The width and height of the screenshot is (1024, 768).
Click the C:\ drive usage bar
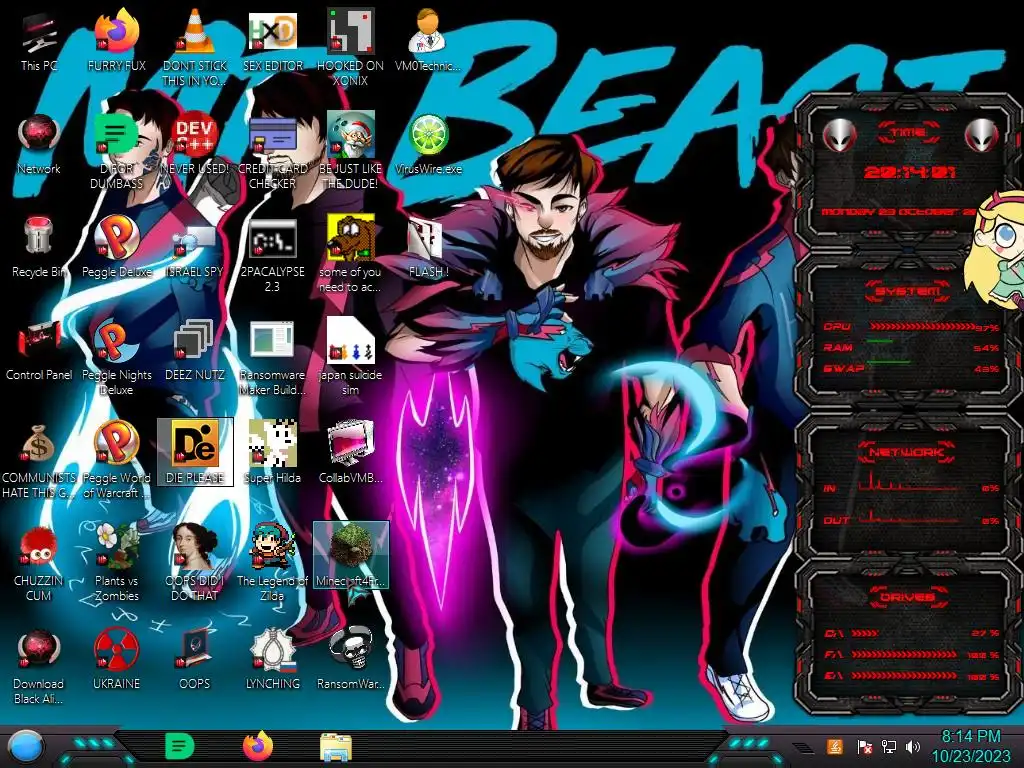[x=865, y=633]
